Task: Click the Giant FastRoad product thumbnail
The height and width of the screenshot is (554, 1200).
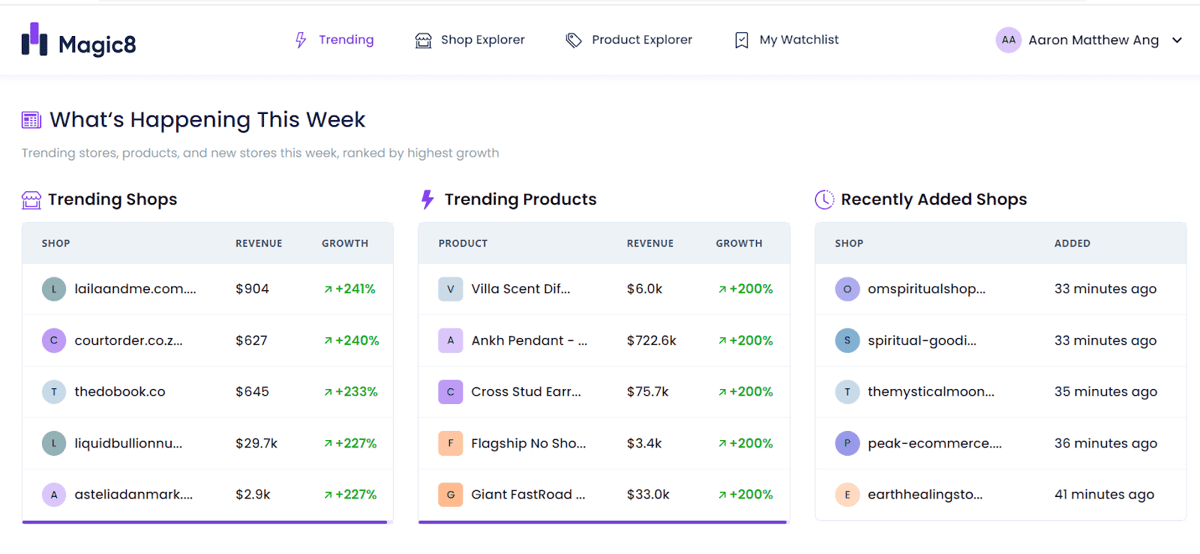Action: [x=451, y=494]
